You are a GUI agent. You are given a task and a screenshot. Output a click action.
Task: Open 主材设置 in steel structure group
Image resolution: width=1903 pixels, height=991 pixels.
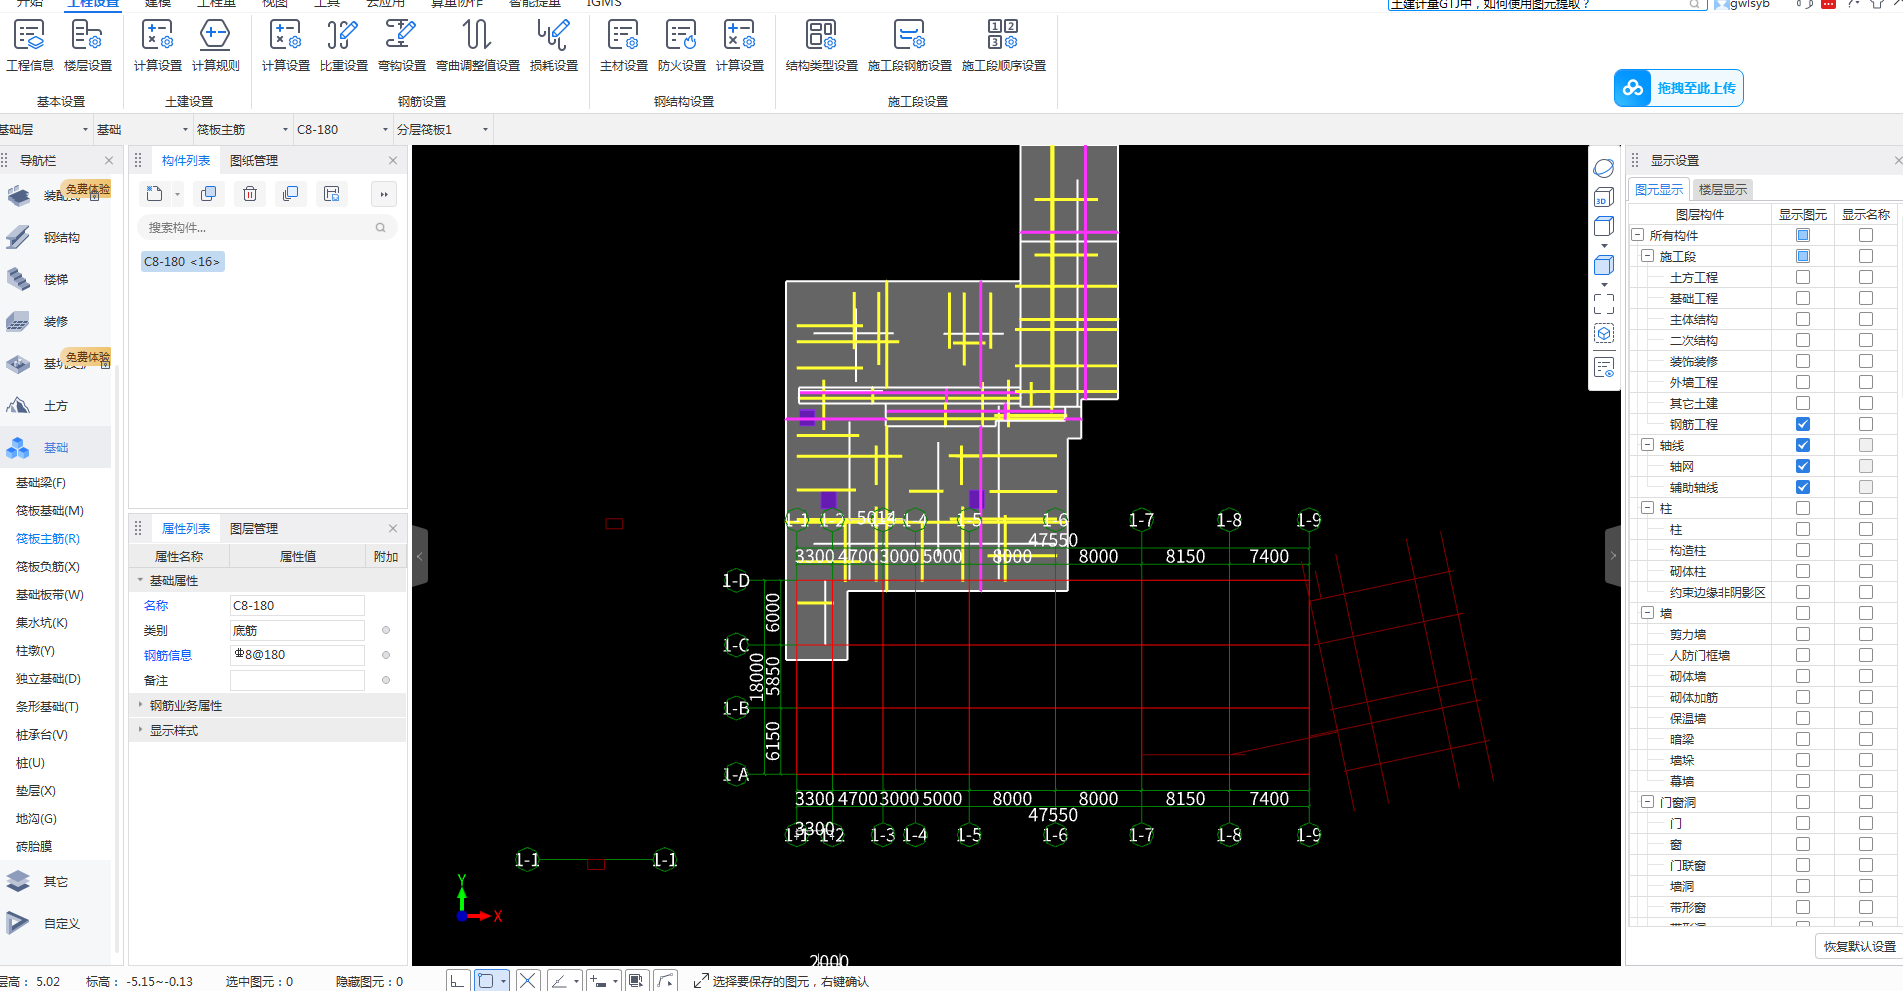click(x=623, y=45)
